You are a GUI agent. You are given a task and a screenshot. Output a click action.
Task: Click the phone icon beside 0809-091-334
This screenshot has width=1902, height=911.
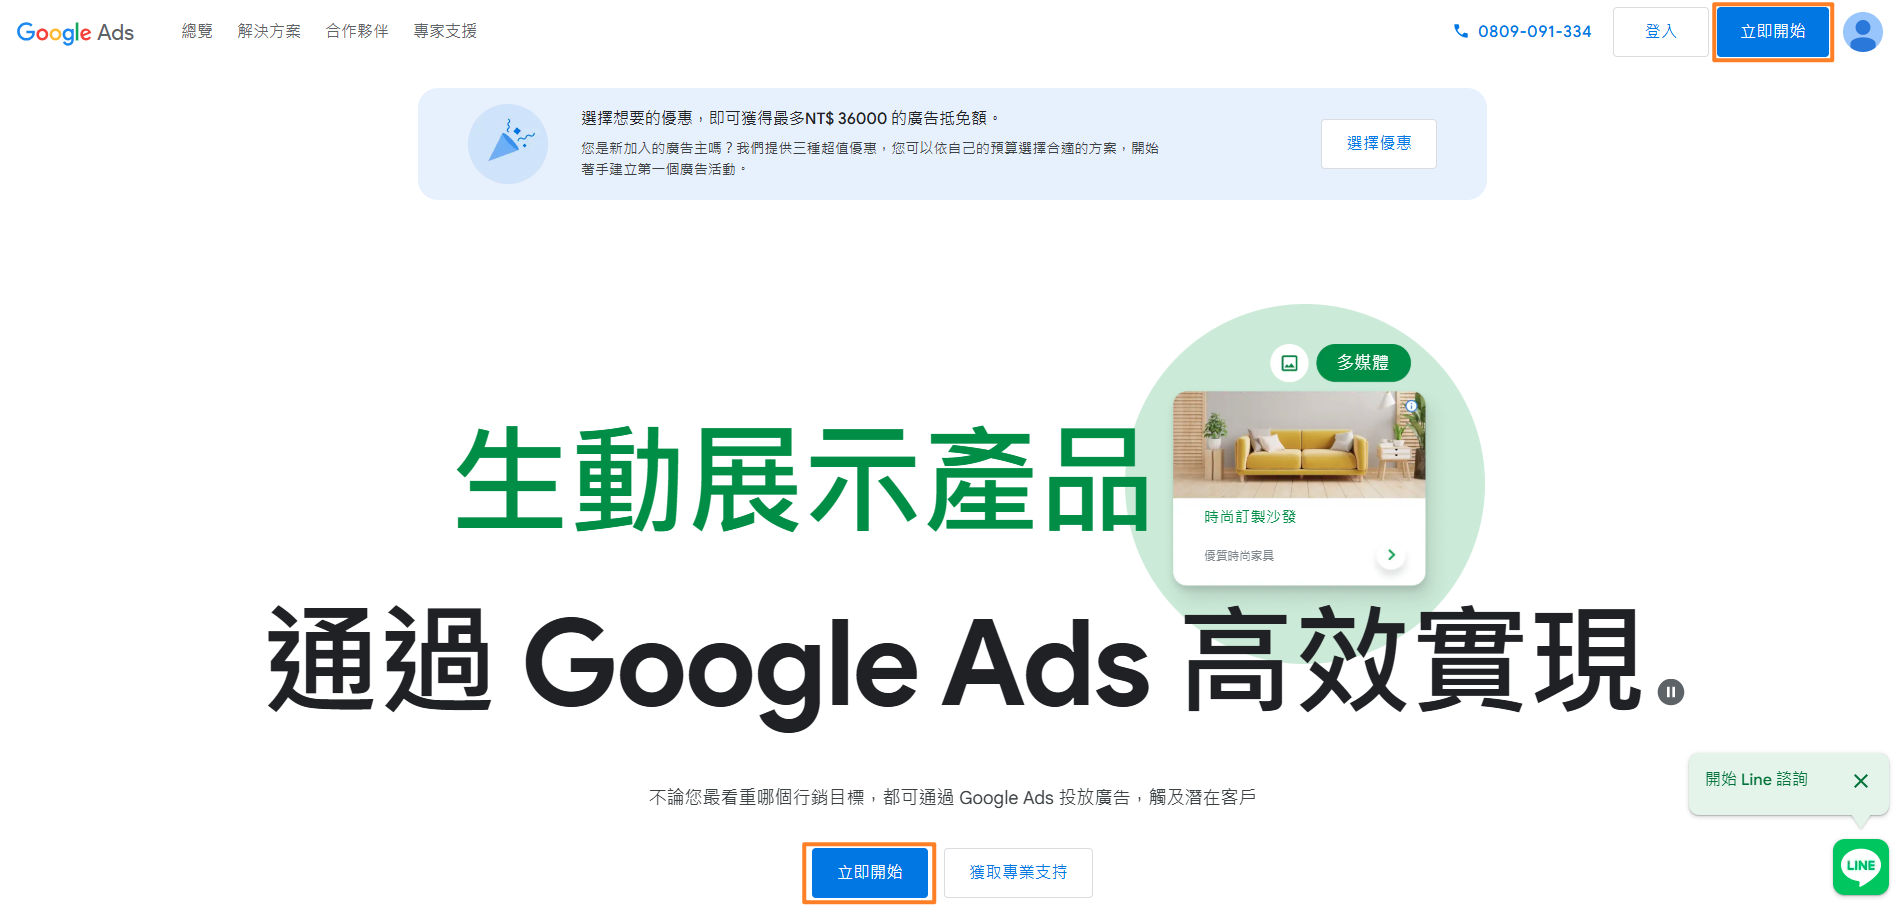point(1461,31)
